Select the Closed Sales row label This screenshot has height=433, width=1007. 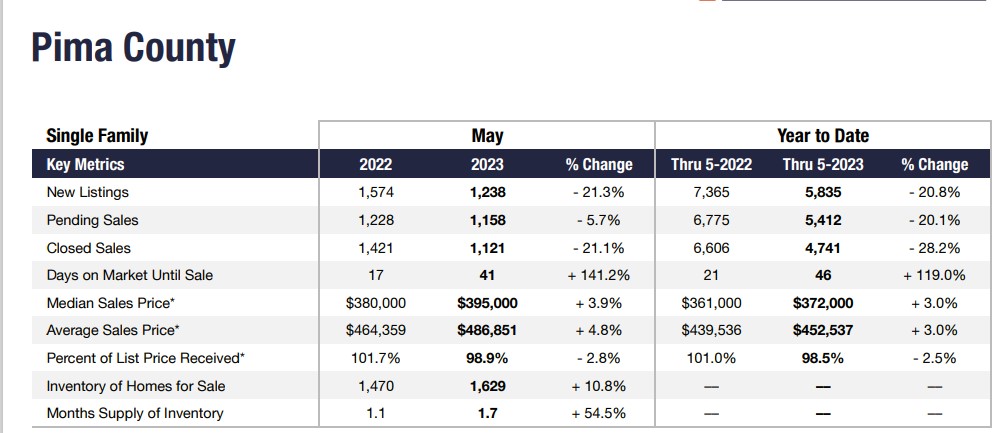[x=89, y=248]
